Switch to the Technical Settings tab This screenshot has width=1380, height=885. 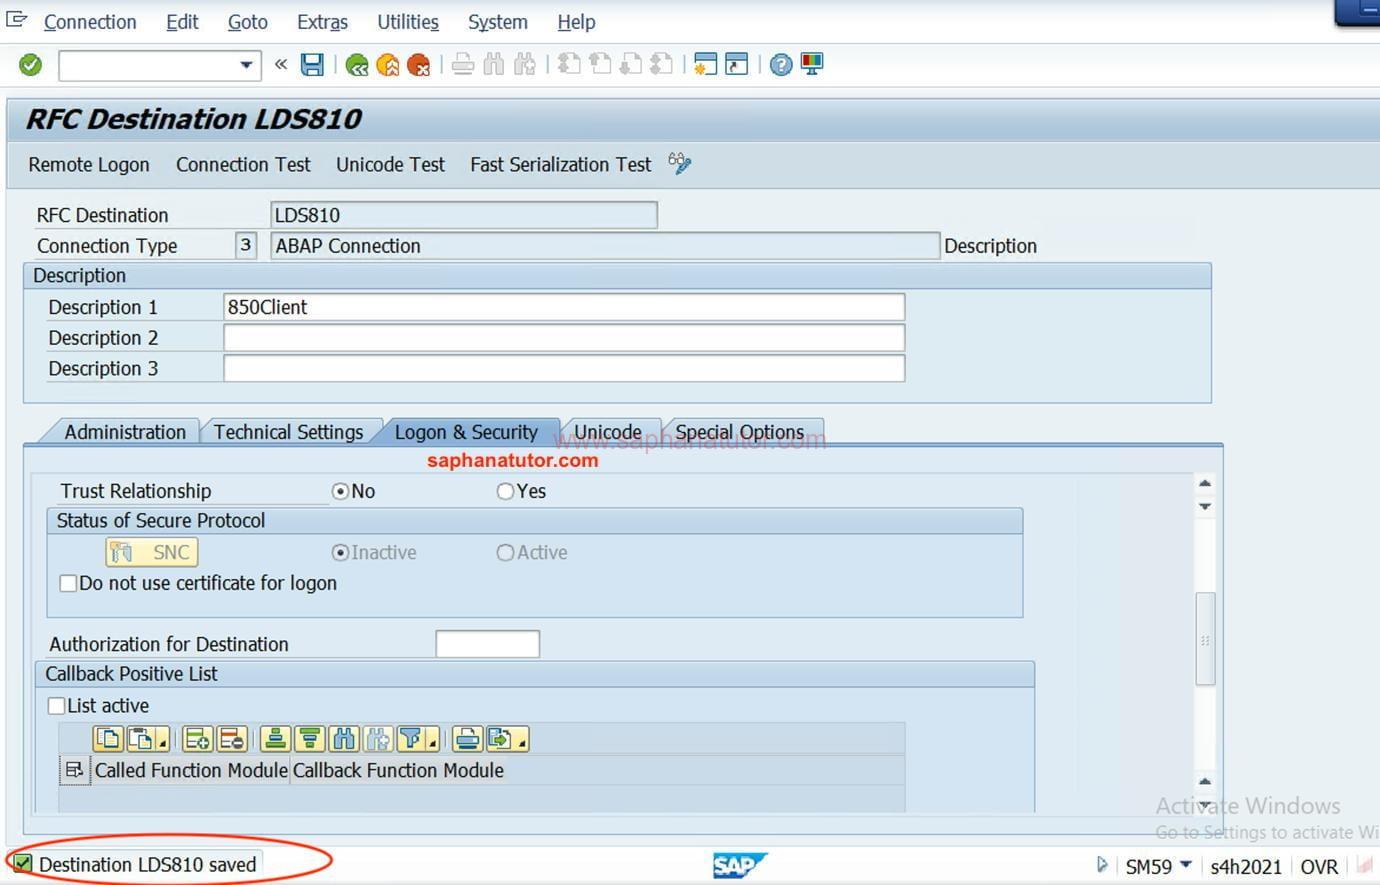pos(288,432)
